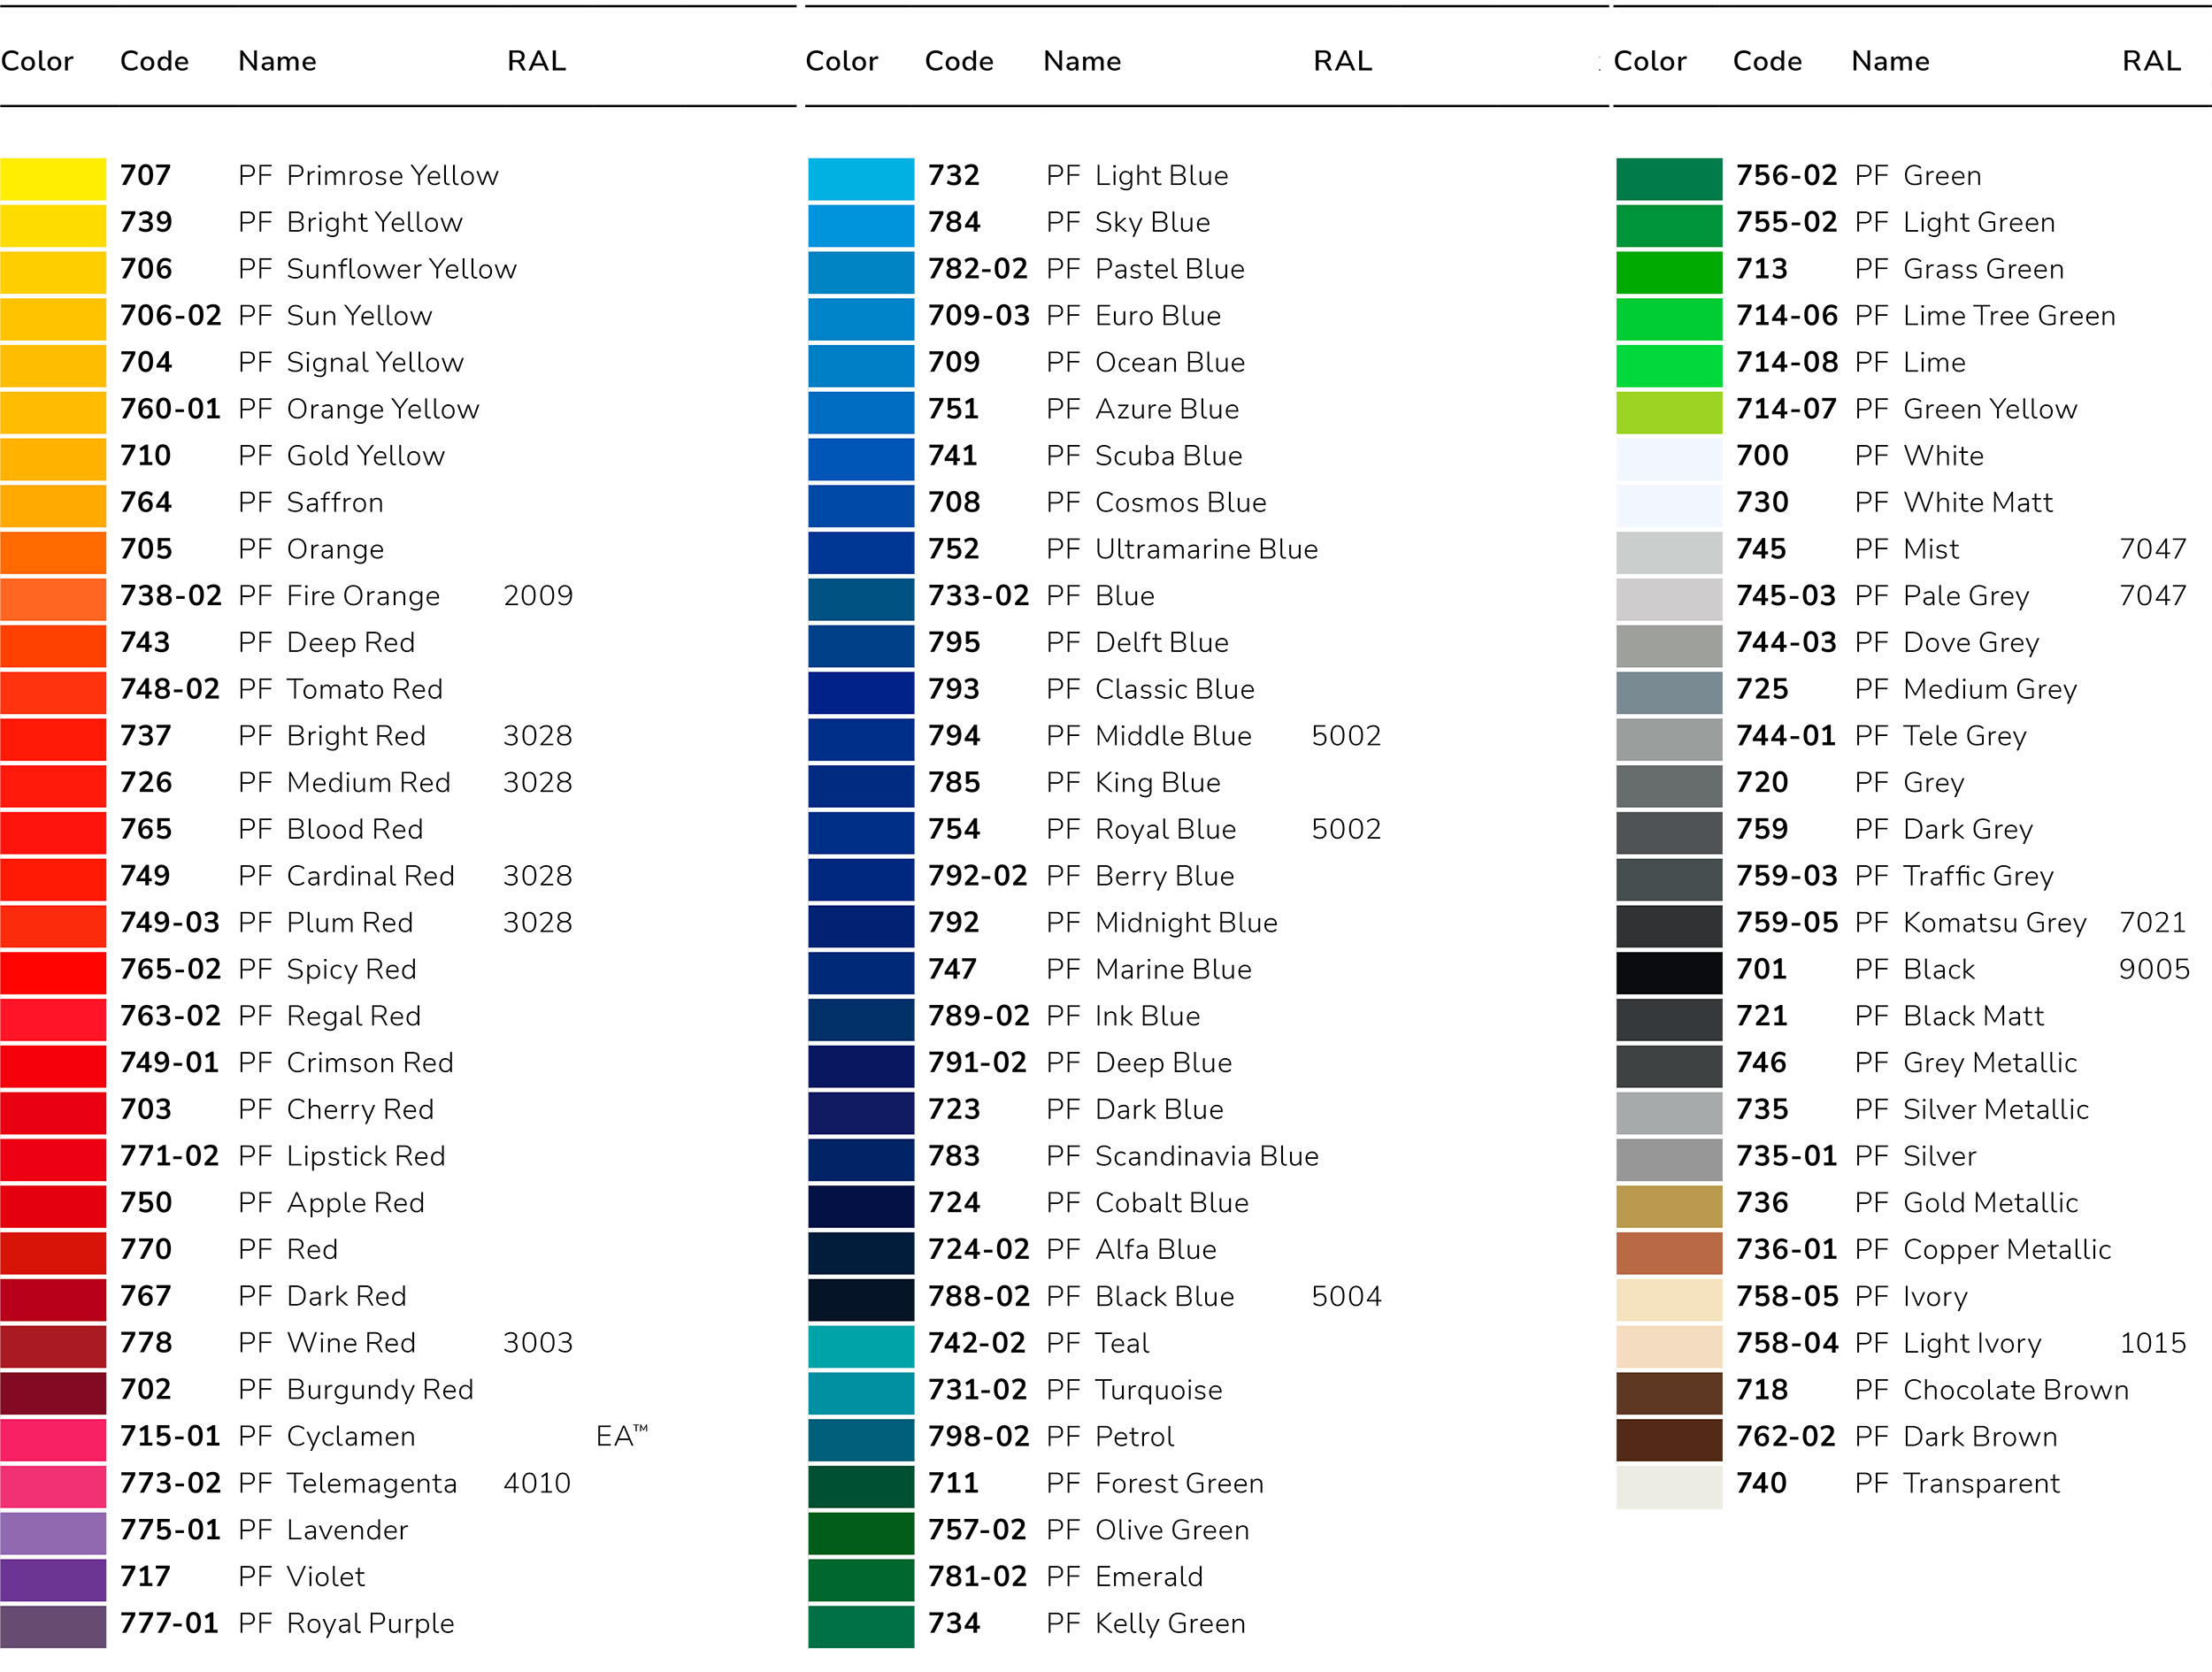Select the Royal Purple color swatch

pyautogui.click(x=53, y=1626)
